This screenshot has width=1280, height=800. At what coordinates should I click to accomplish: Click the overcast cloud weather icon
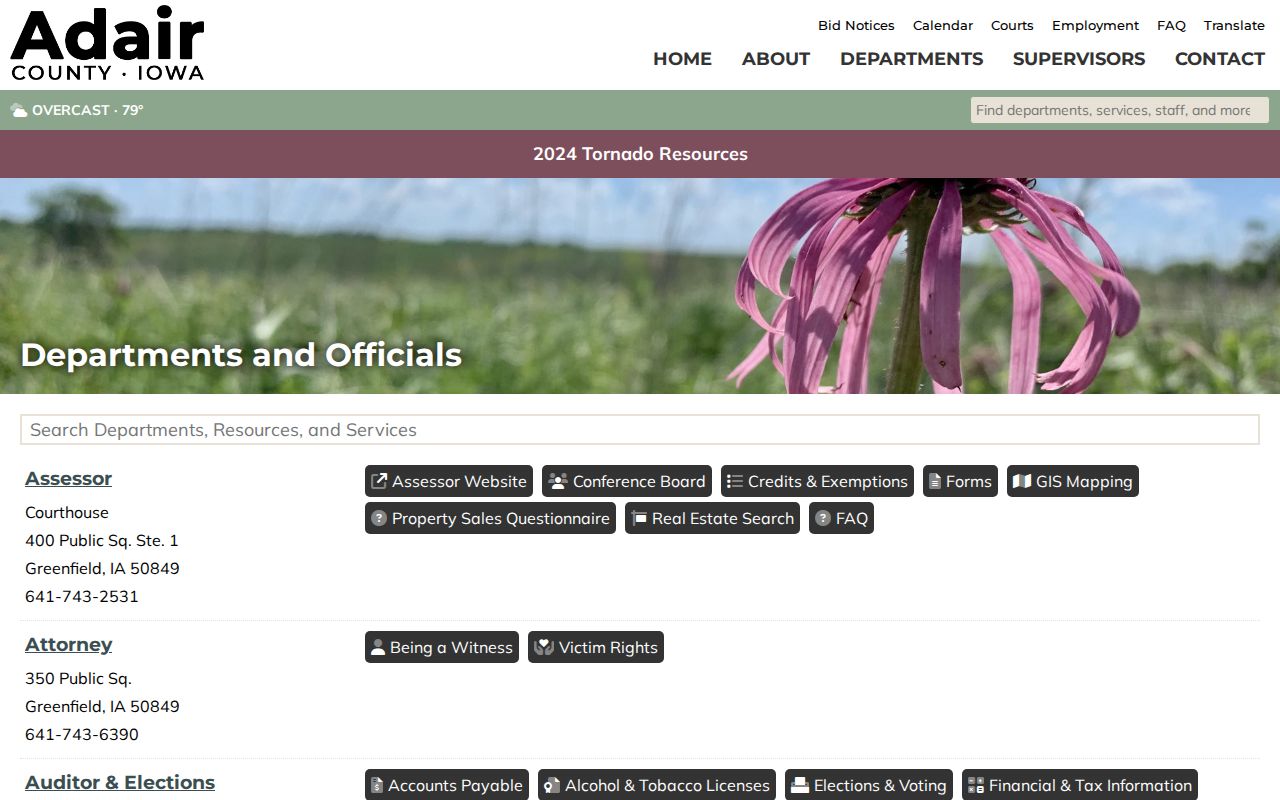pyautogui.click(x=19, y=110)
